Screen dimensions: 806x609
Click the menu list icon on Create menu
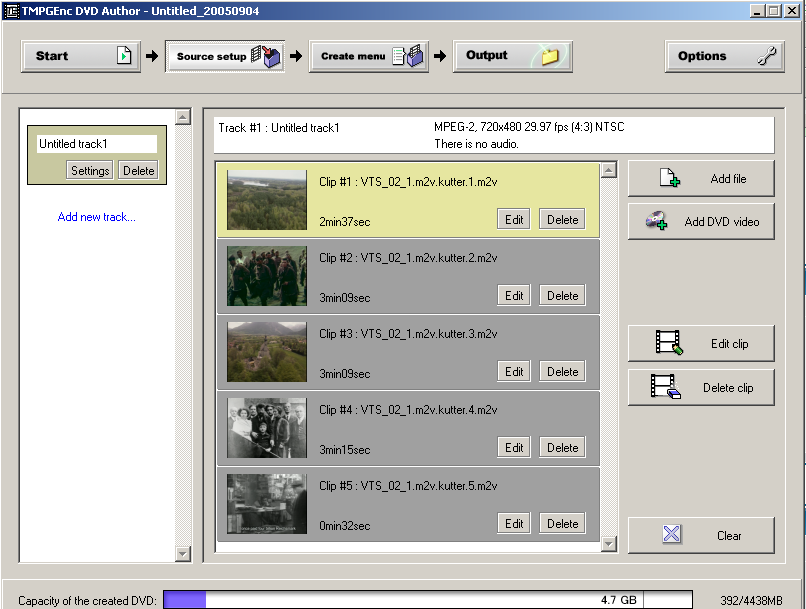click(x=408, y=56)
